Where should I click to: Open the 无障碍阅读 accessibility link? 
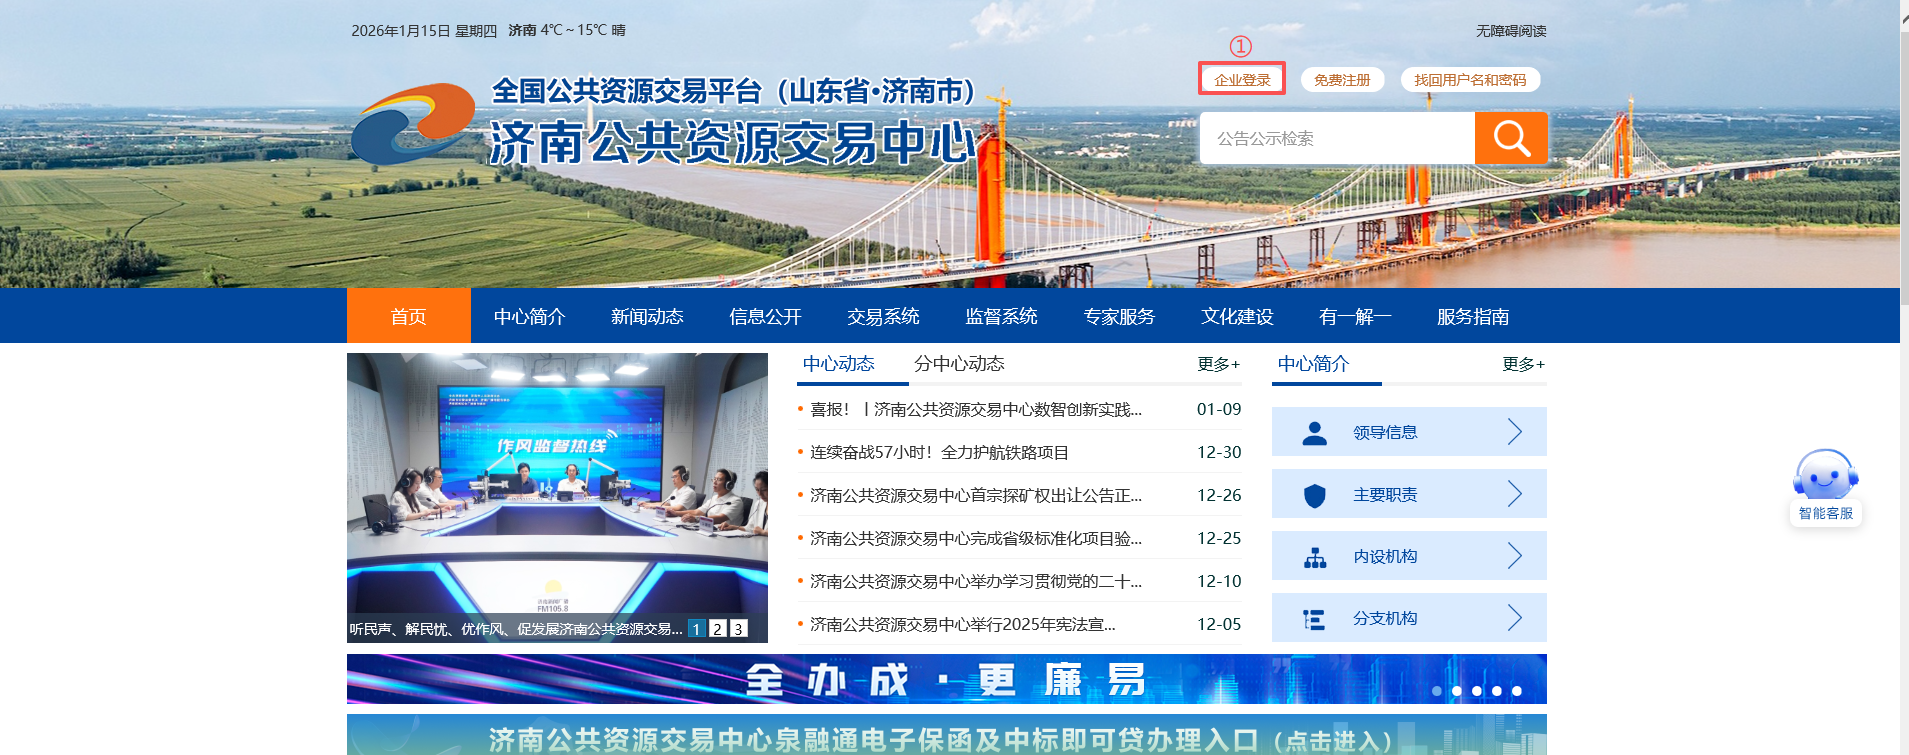point(1511,31)
